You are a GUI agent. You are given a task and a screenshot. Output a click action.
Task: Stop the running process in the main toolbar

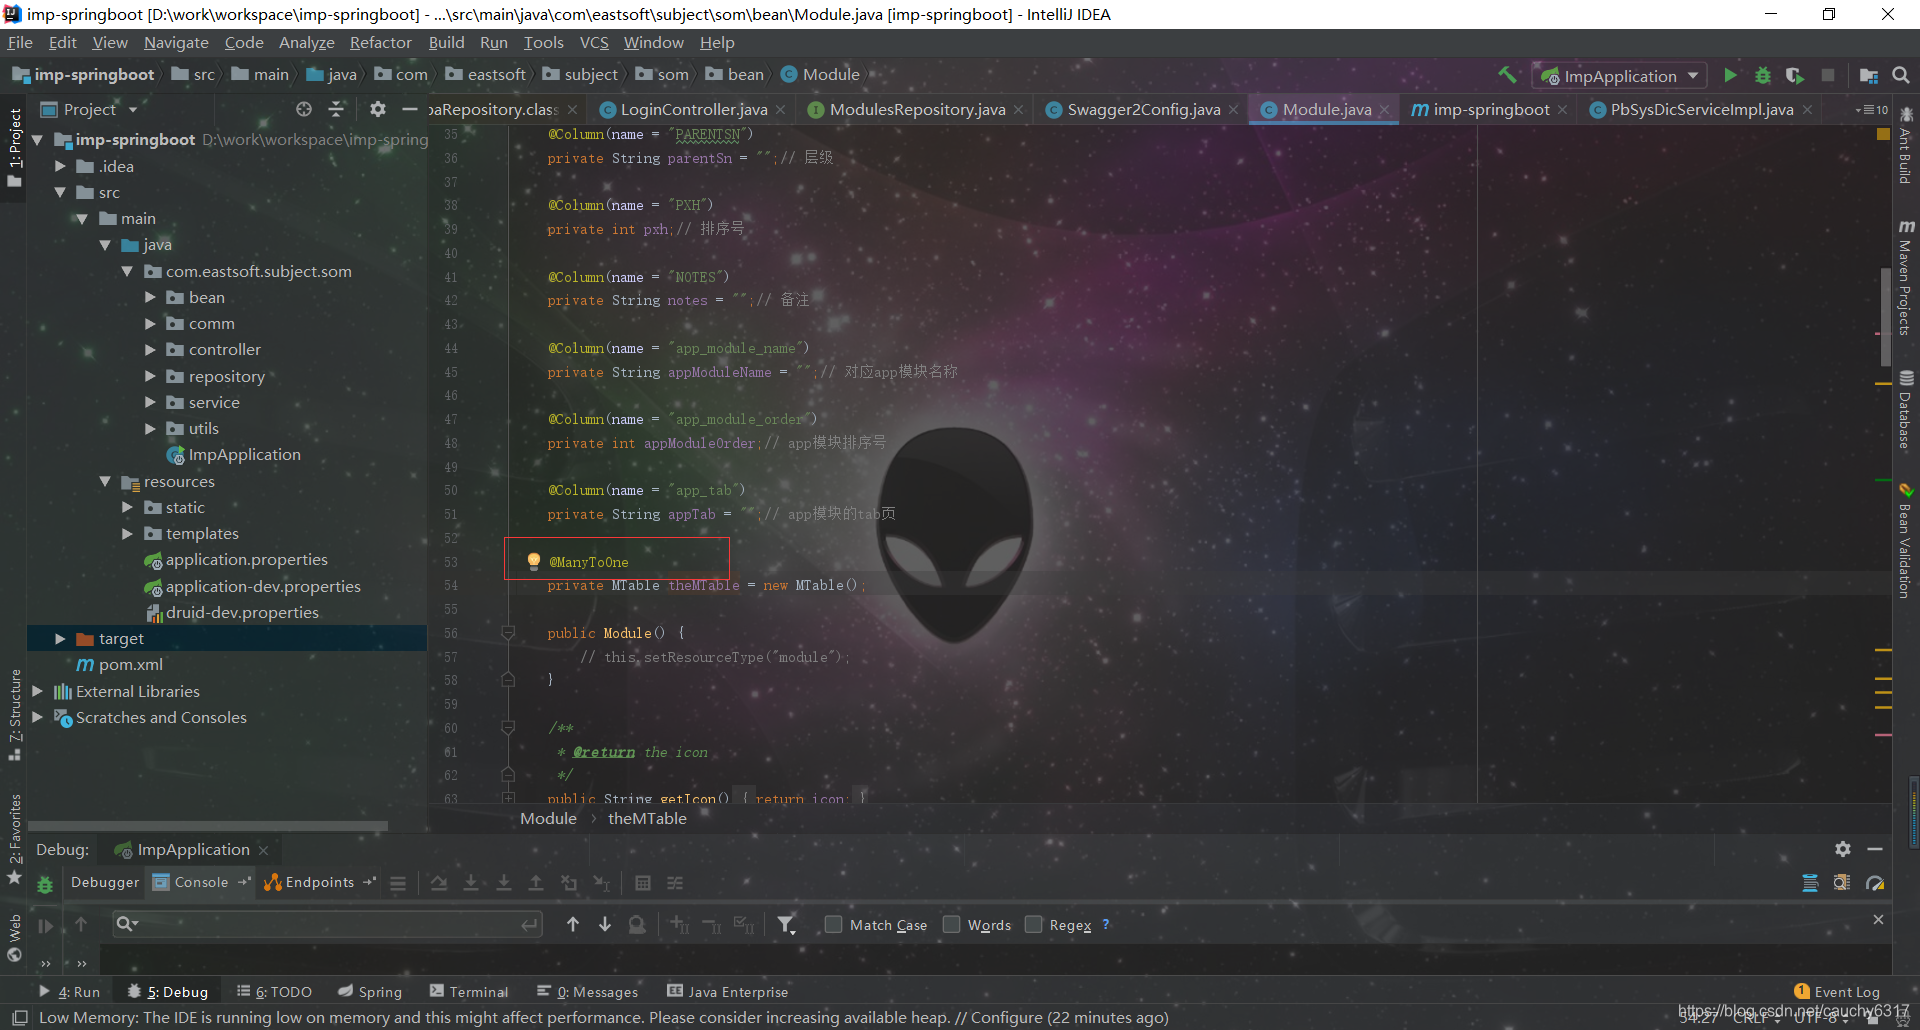point(1828,75)
